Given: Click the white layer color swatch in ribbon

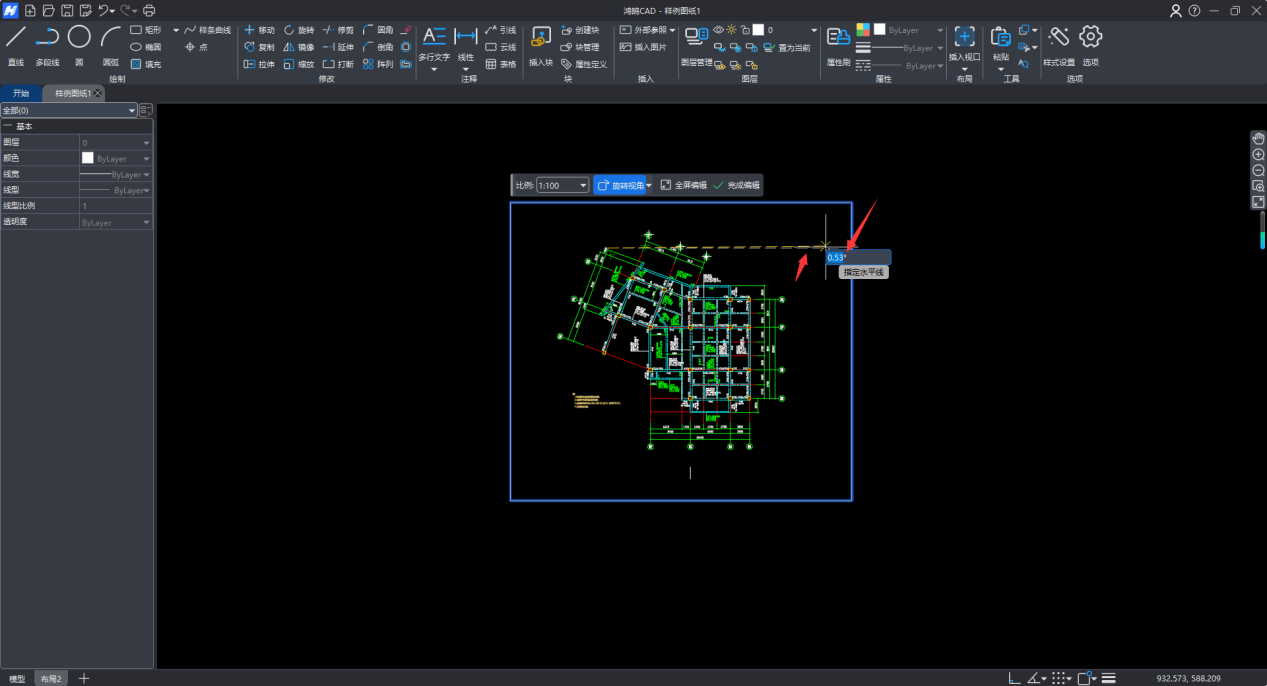Looking at the screenshot, I should tap(758, 30).
